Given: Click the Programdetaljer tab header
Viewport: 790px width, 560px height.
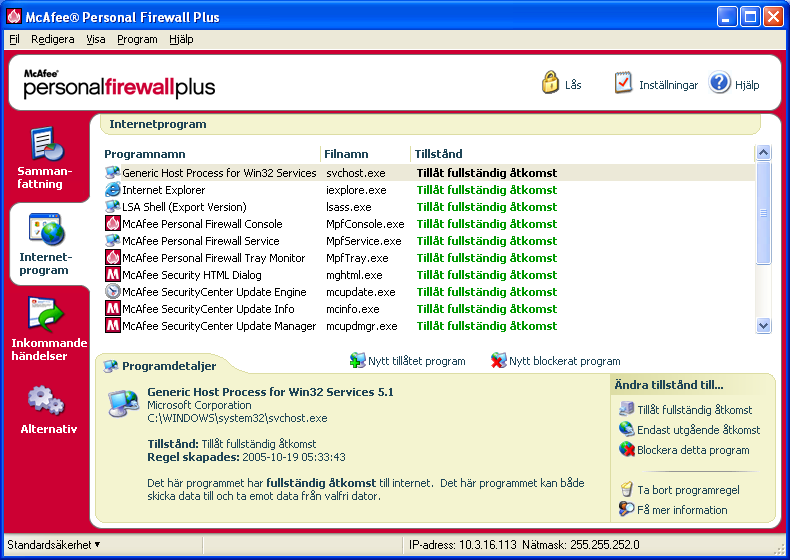Looking at the screenshot, I should coord(169,366).
